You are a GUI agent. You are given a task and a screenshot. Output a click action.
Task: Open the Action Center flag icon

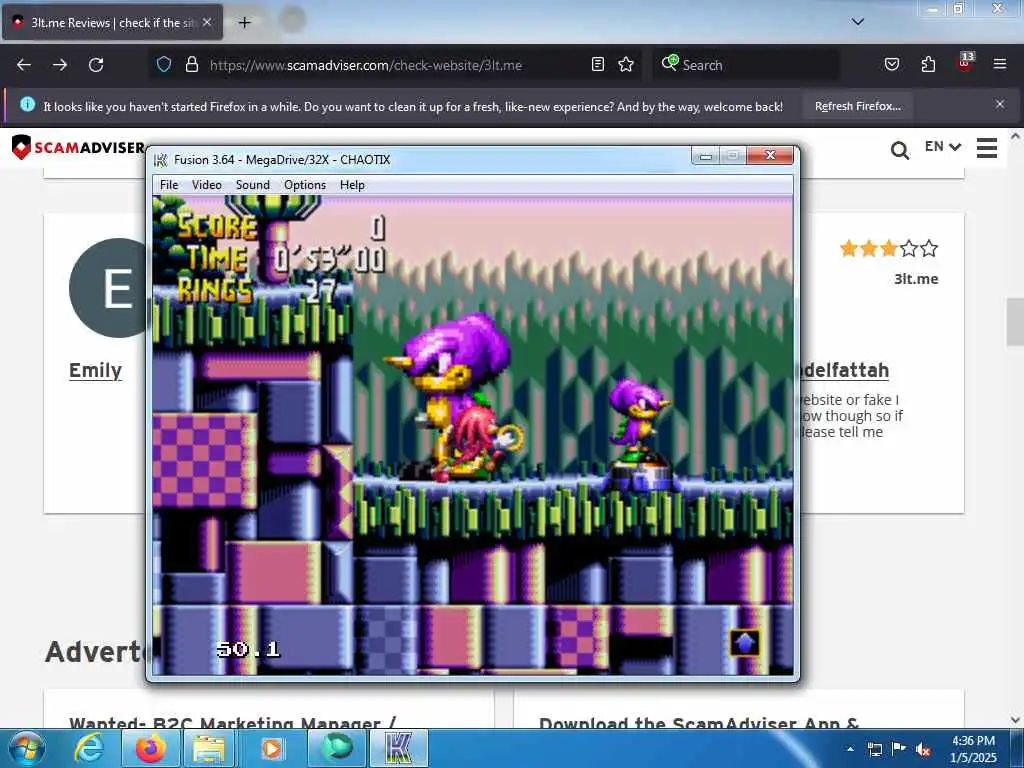tap(899, 748)
